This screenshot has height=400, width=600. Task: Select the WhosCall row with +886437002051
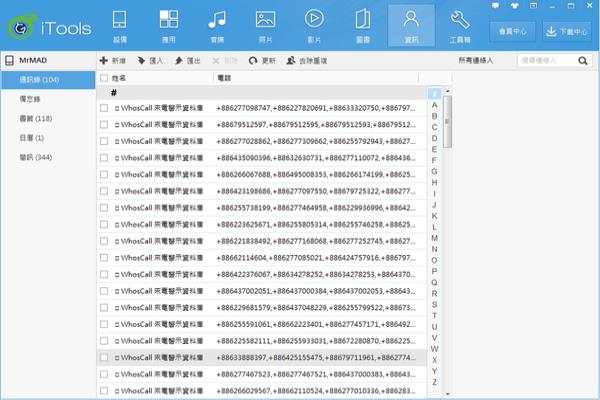point(262,291)
